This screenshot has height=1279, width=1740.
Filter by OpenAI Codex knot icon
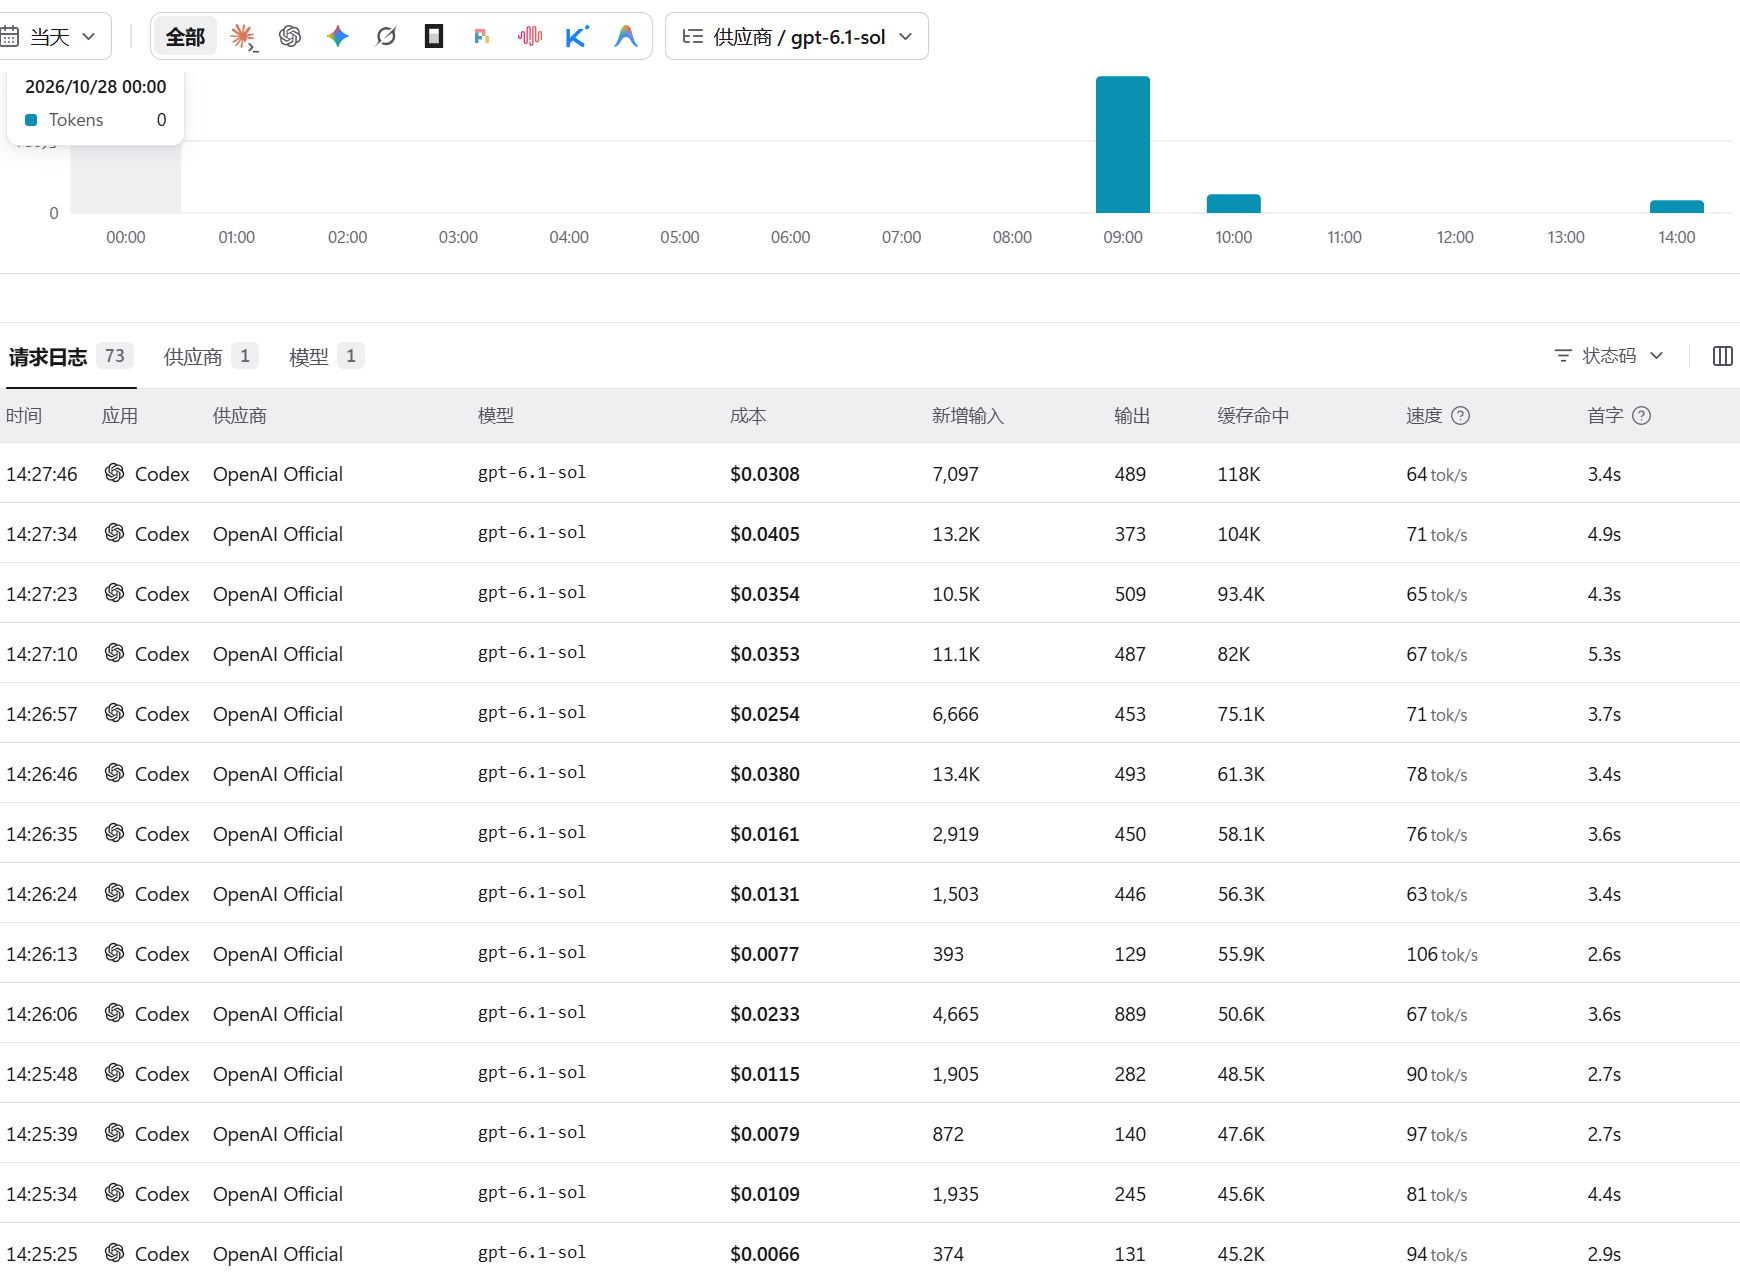290,37
